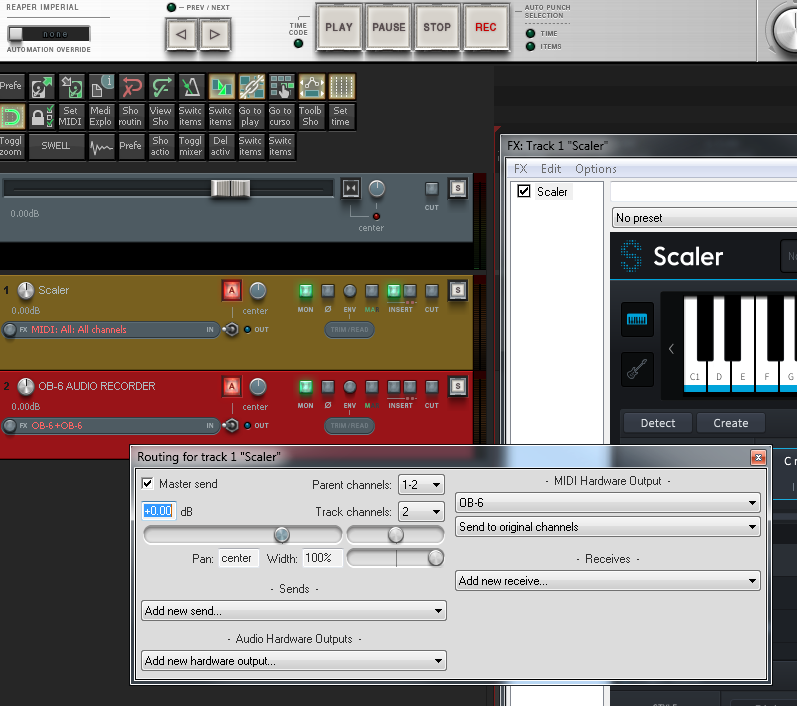
Task: Click the Scaler track ENV envelope button
Action: click(x=350, y=291)
